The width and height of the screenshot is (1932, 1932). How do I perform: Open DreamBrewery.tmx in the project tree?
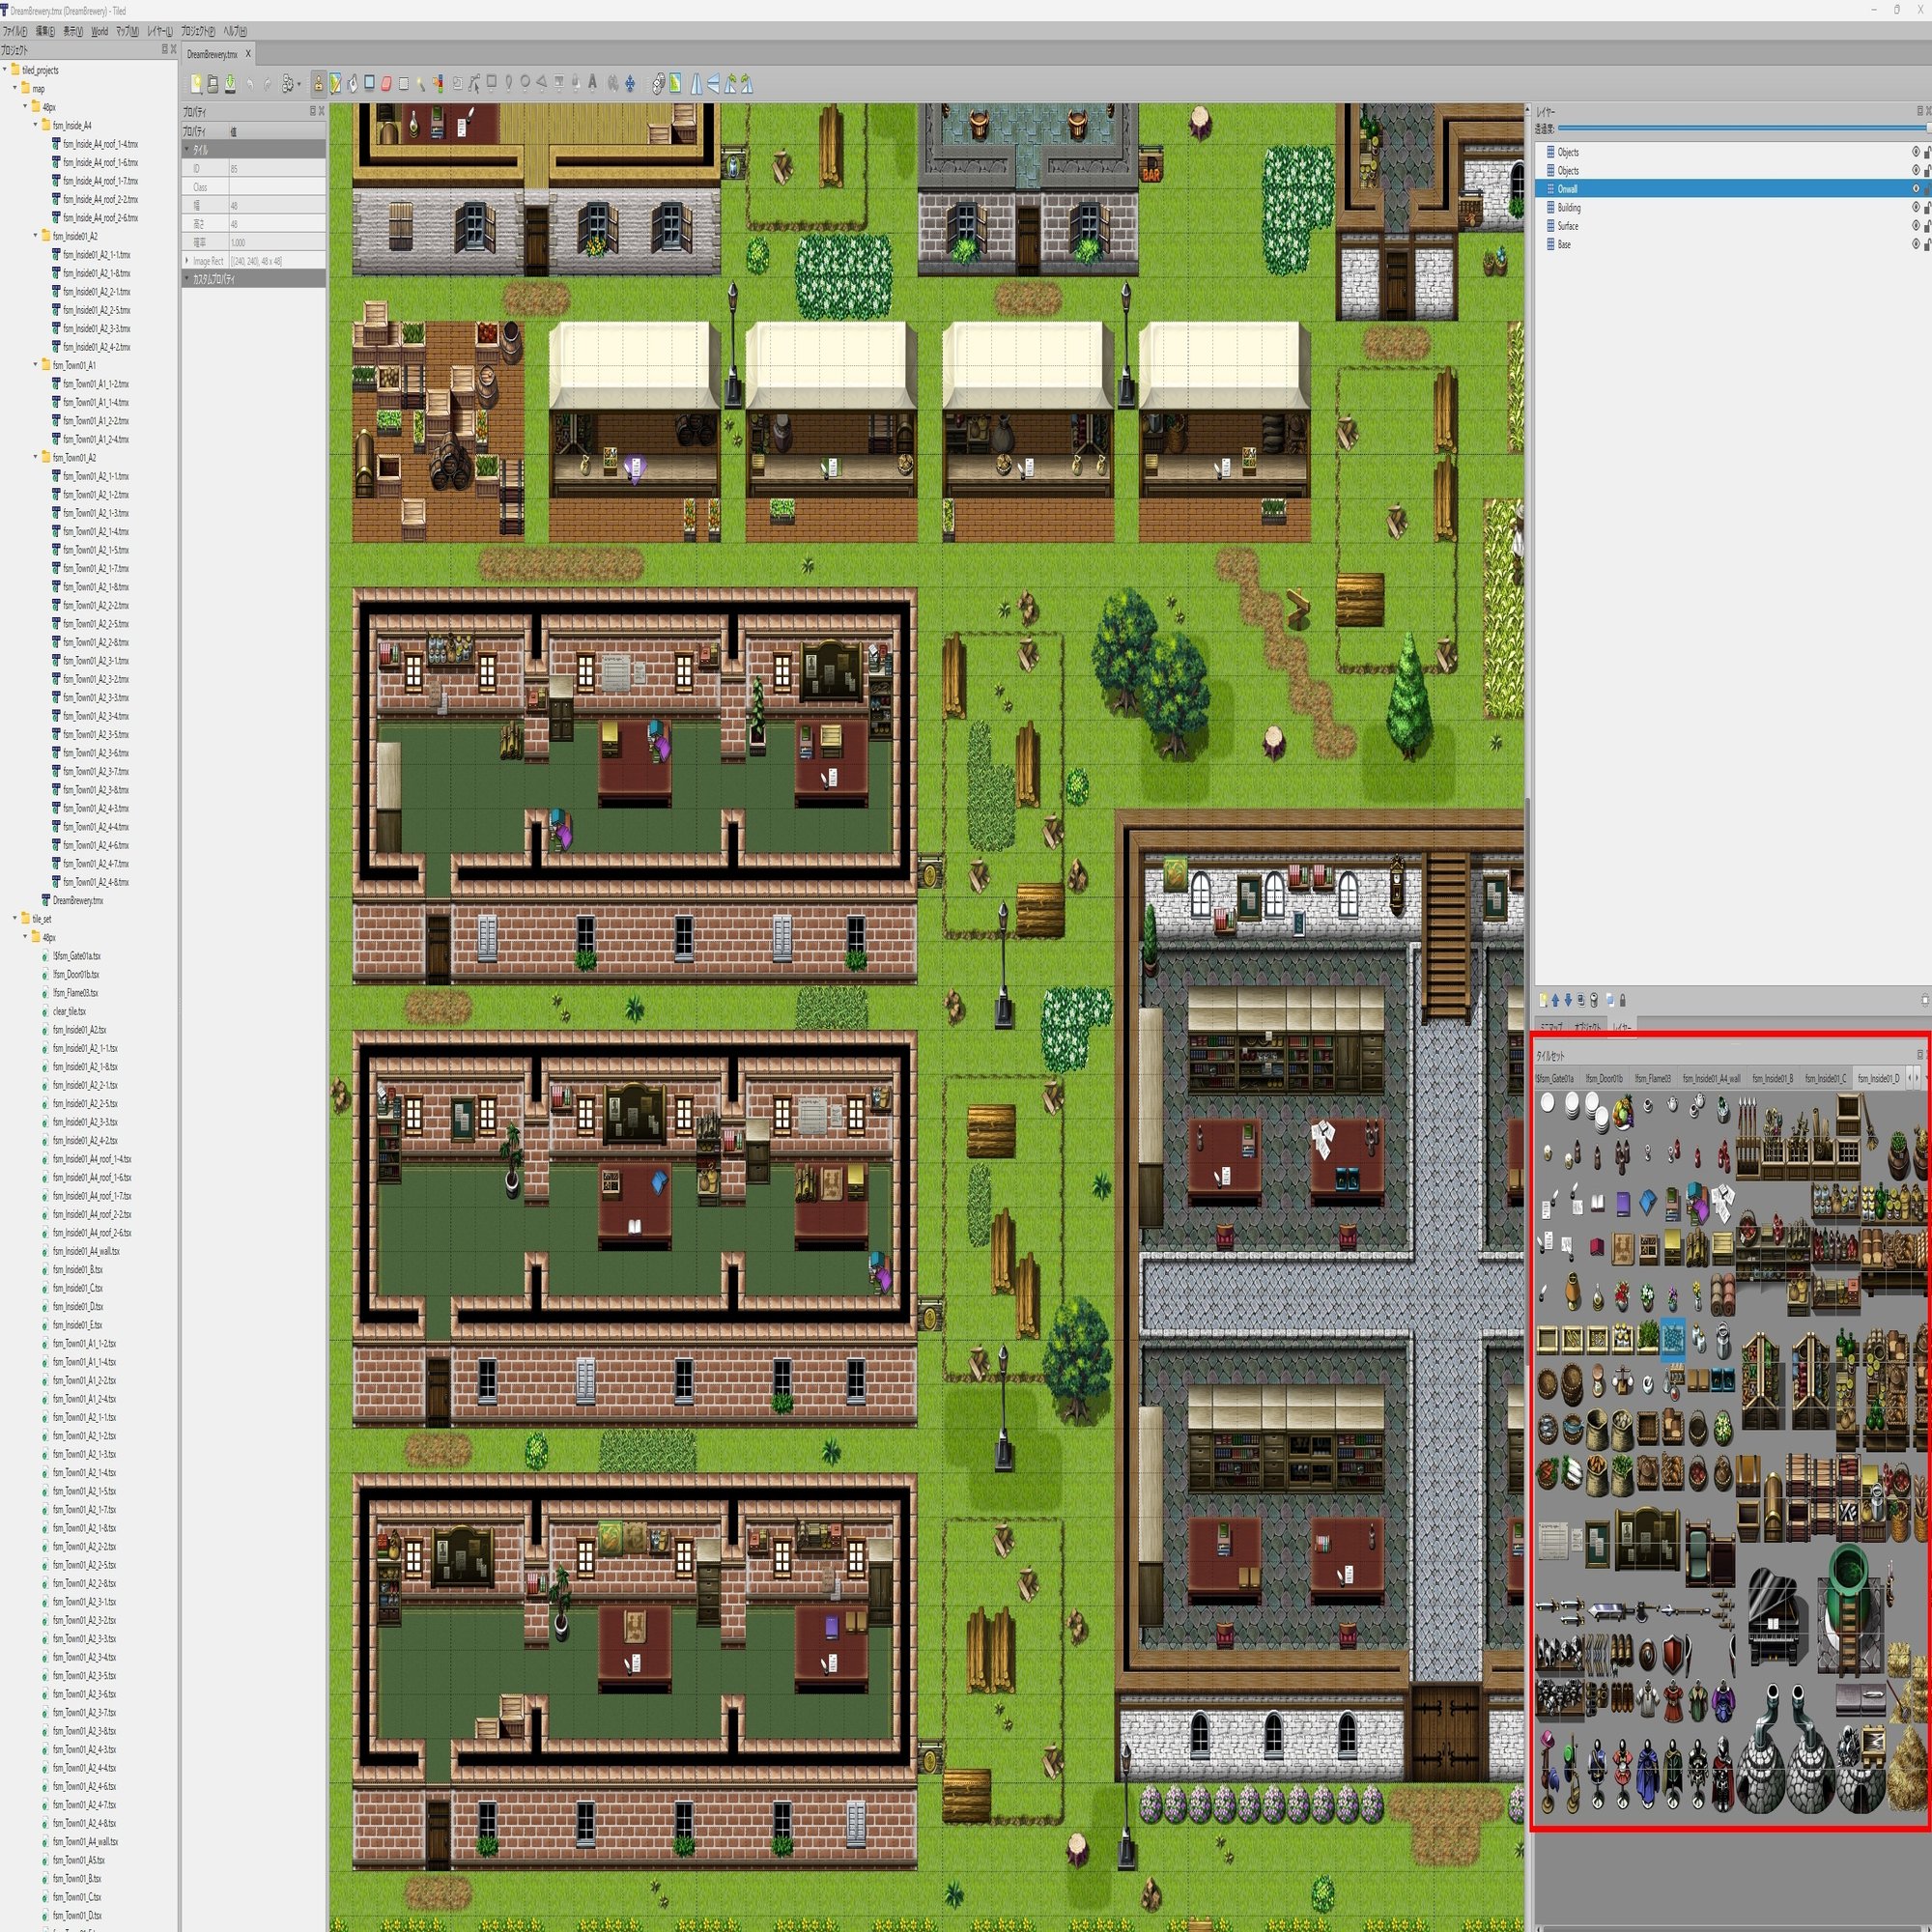[77, 900]
